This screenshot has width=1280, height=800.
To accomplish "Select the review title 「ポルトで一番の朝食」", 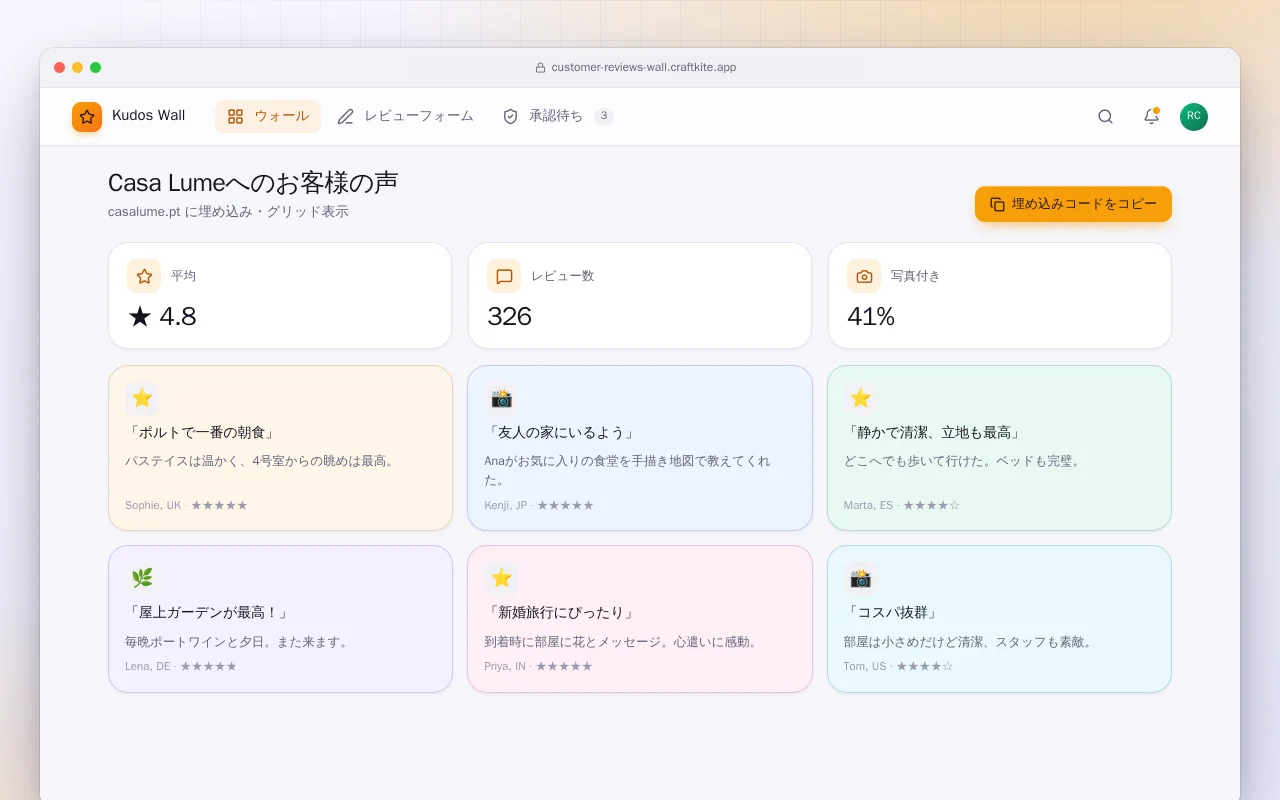I will pyautogui.click(x=201, y=433).
